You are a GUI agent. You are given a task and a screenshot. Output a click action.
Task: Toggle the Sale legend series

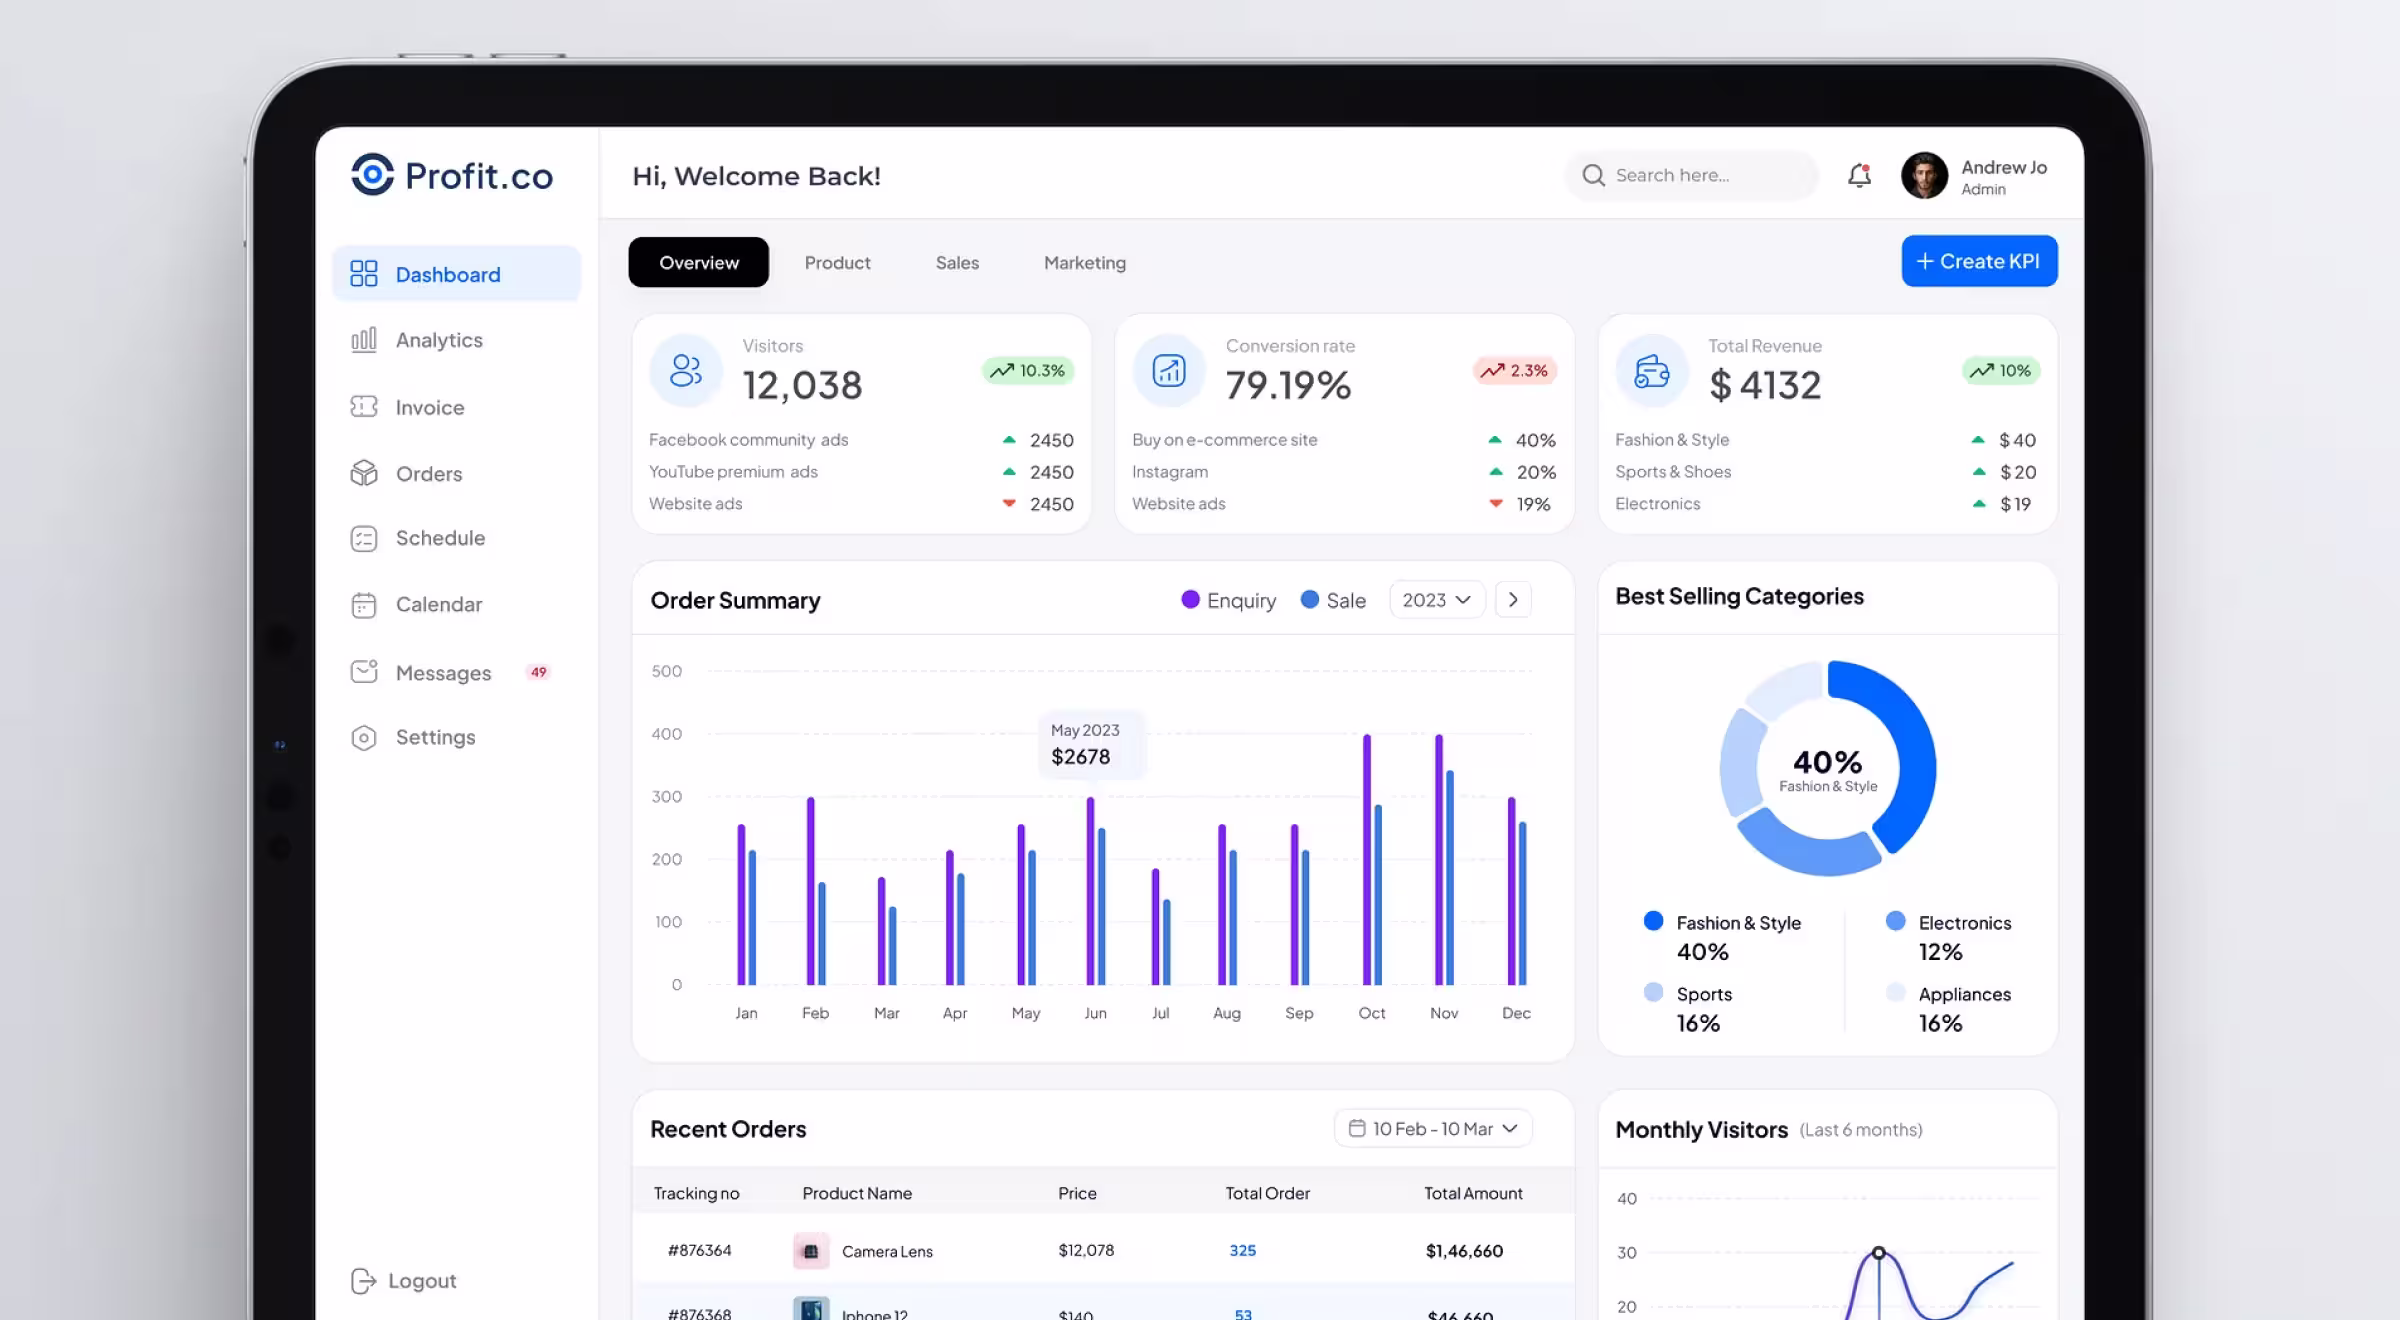pyautogui.click(x=1333, y=600)
